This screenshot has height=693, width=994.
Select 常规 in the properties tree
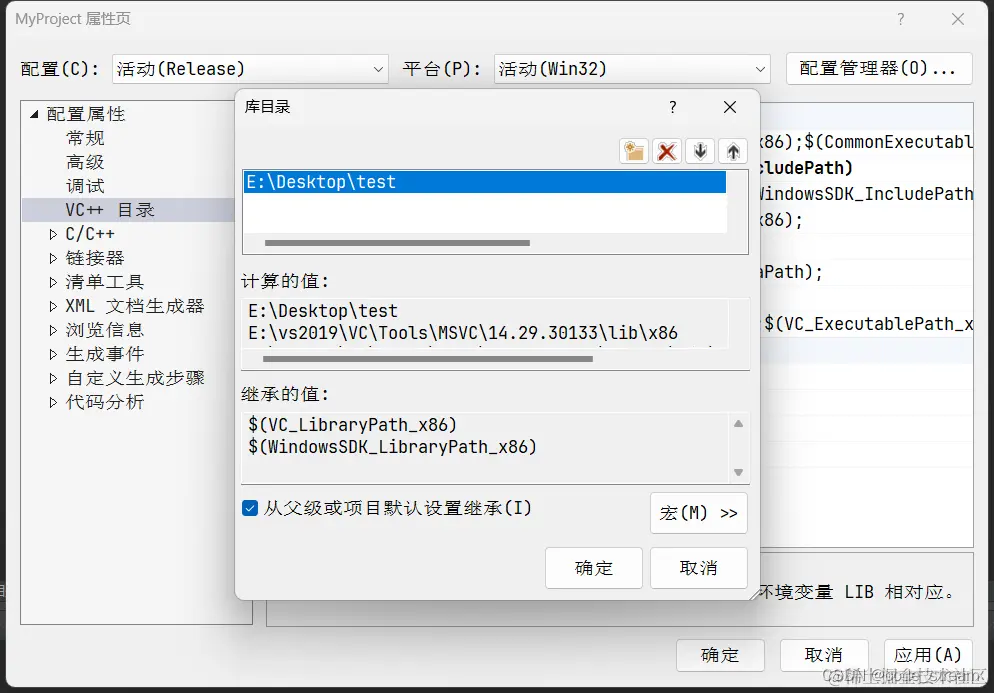pos(85,137)
